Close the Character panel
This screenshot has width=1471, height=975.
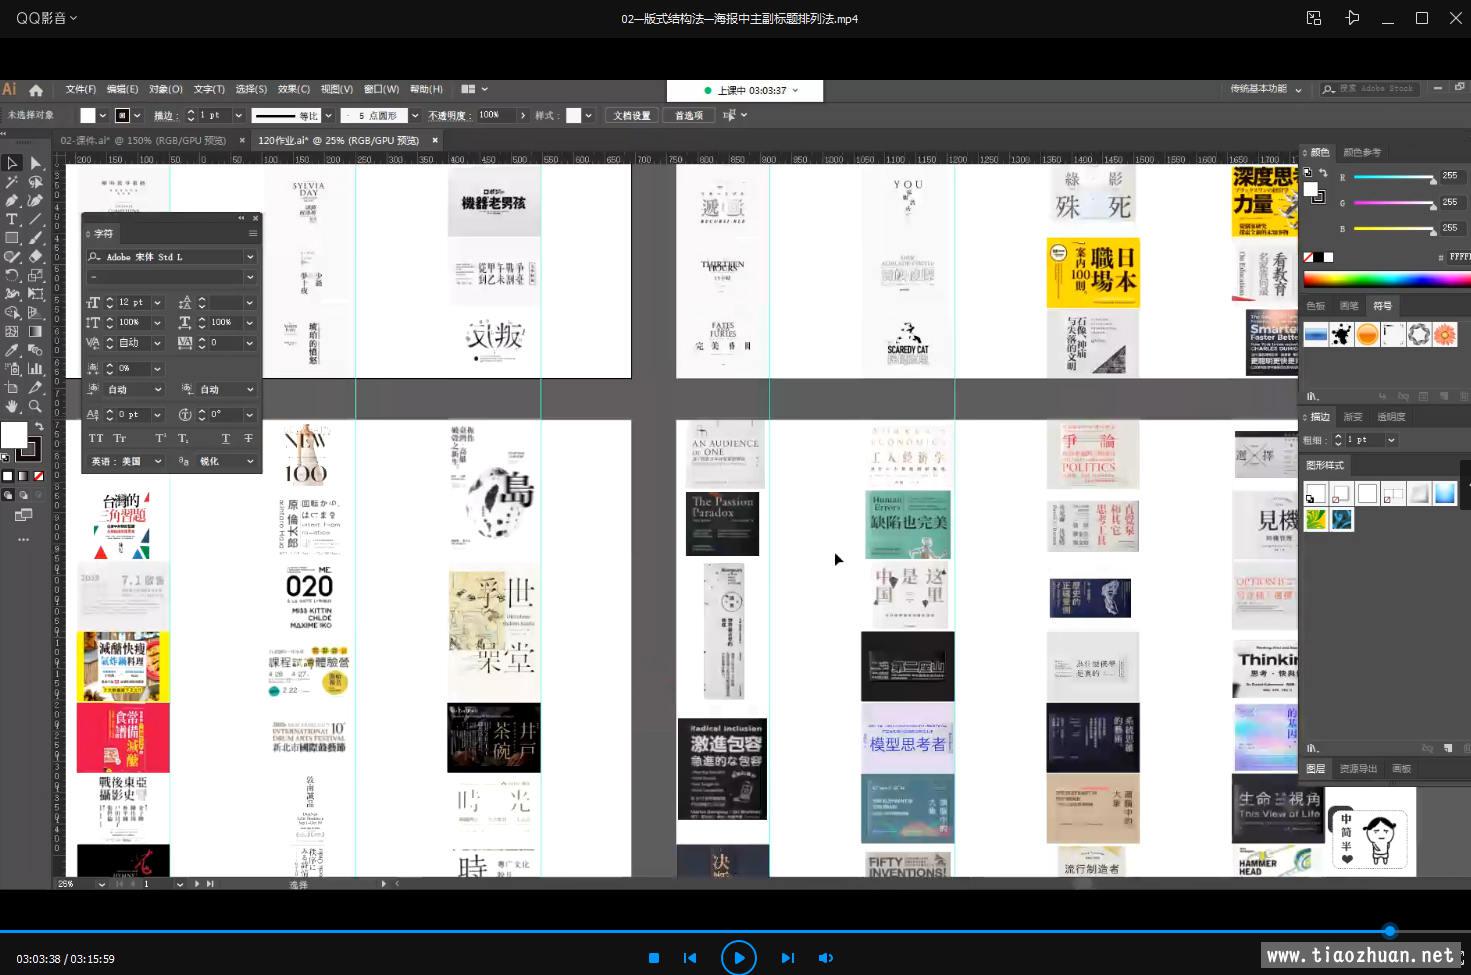(256, 218)
